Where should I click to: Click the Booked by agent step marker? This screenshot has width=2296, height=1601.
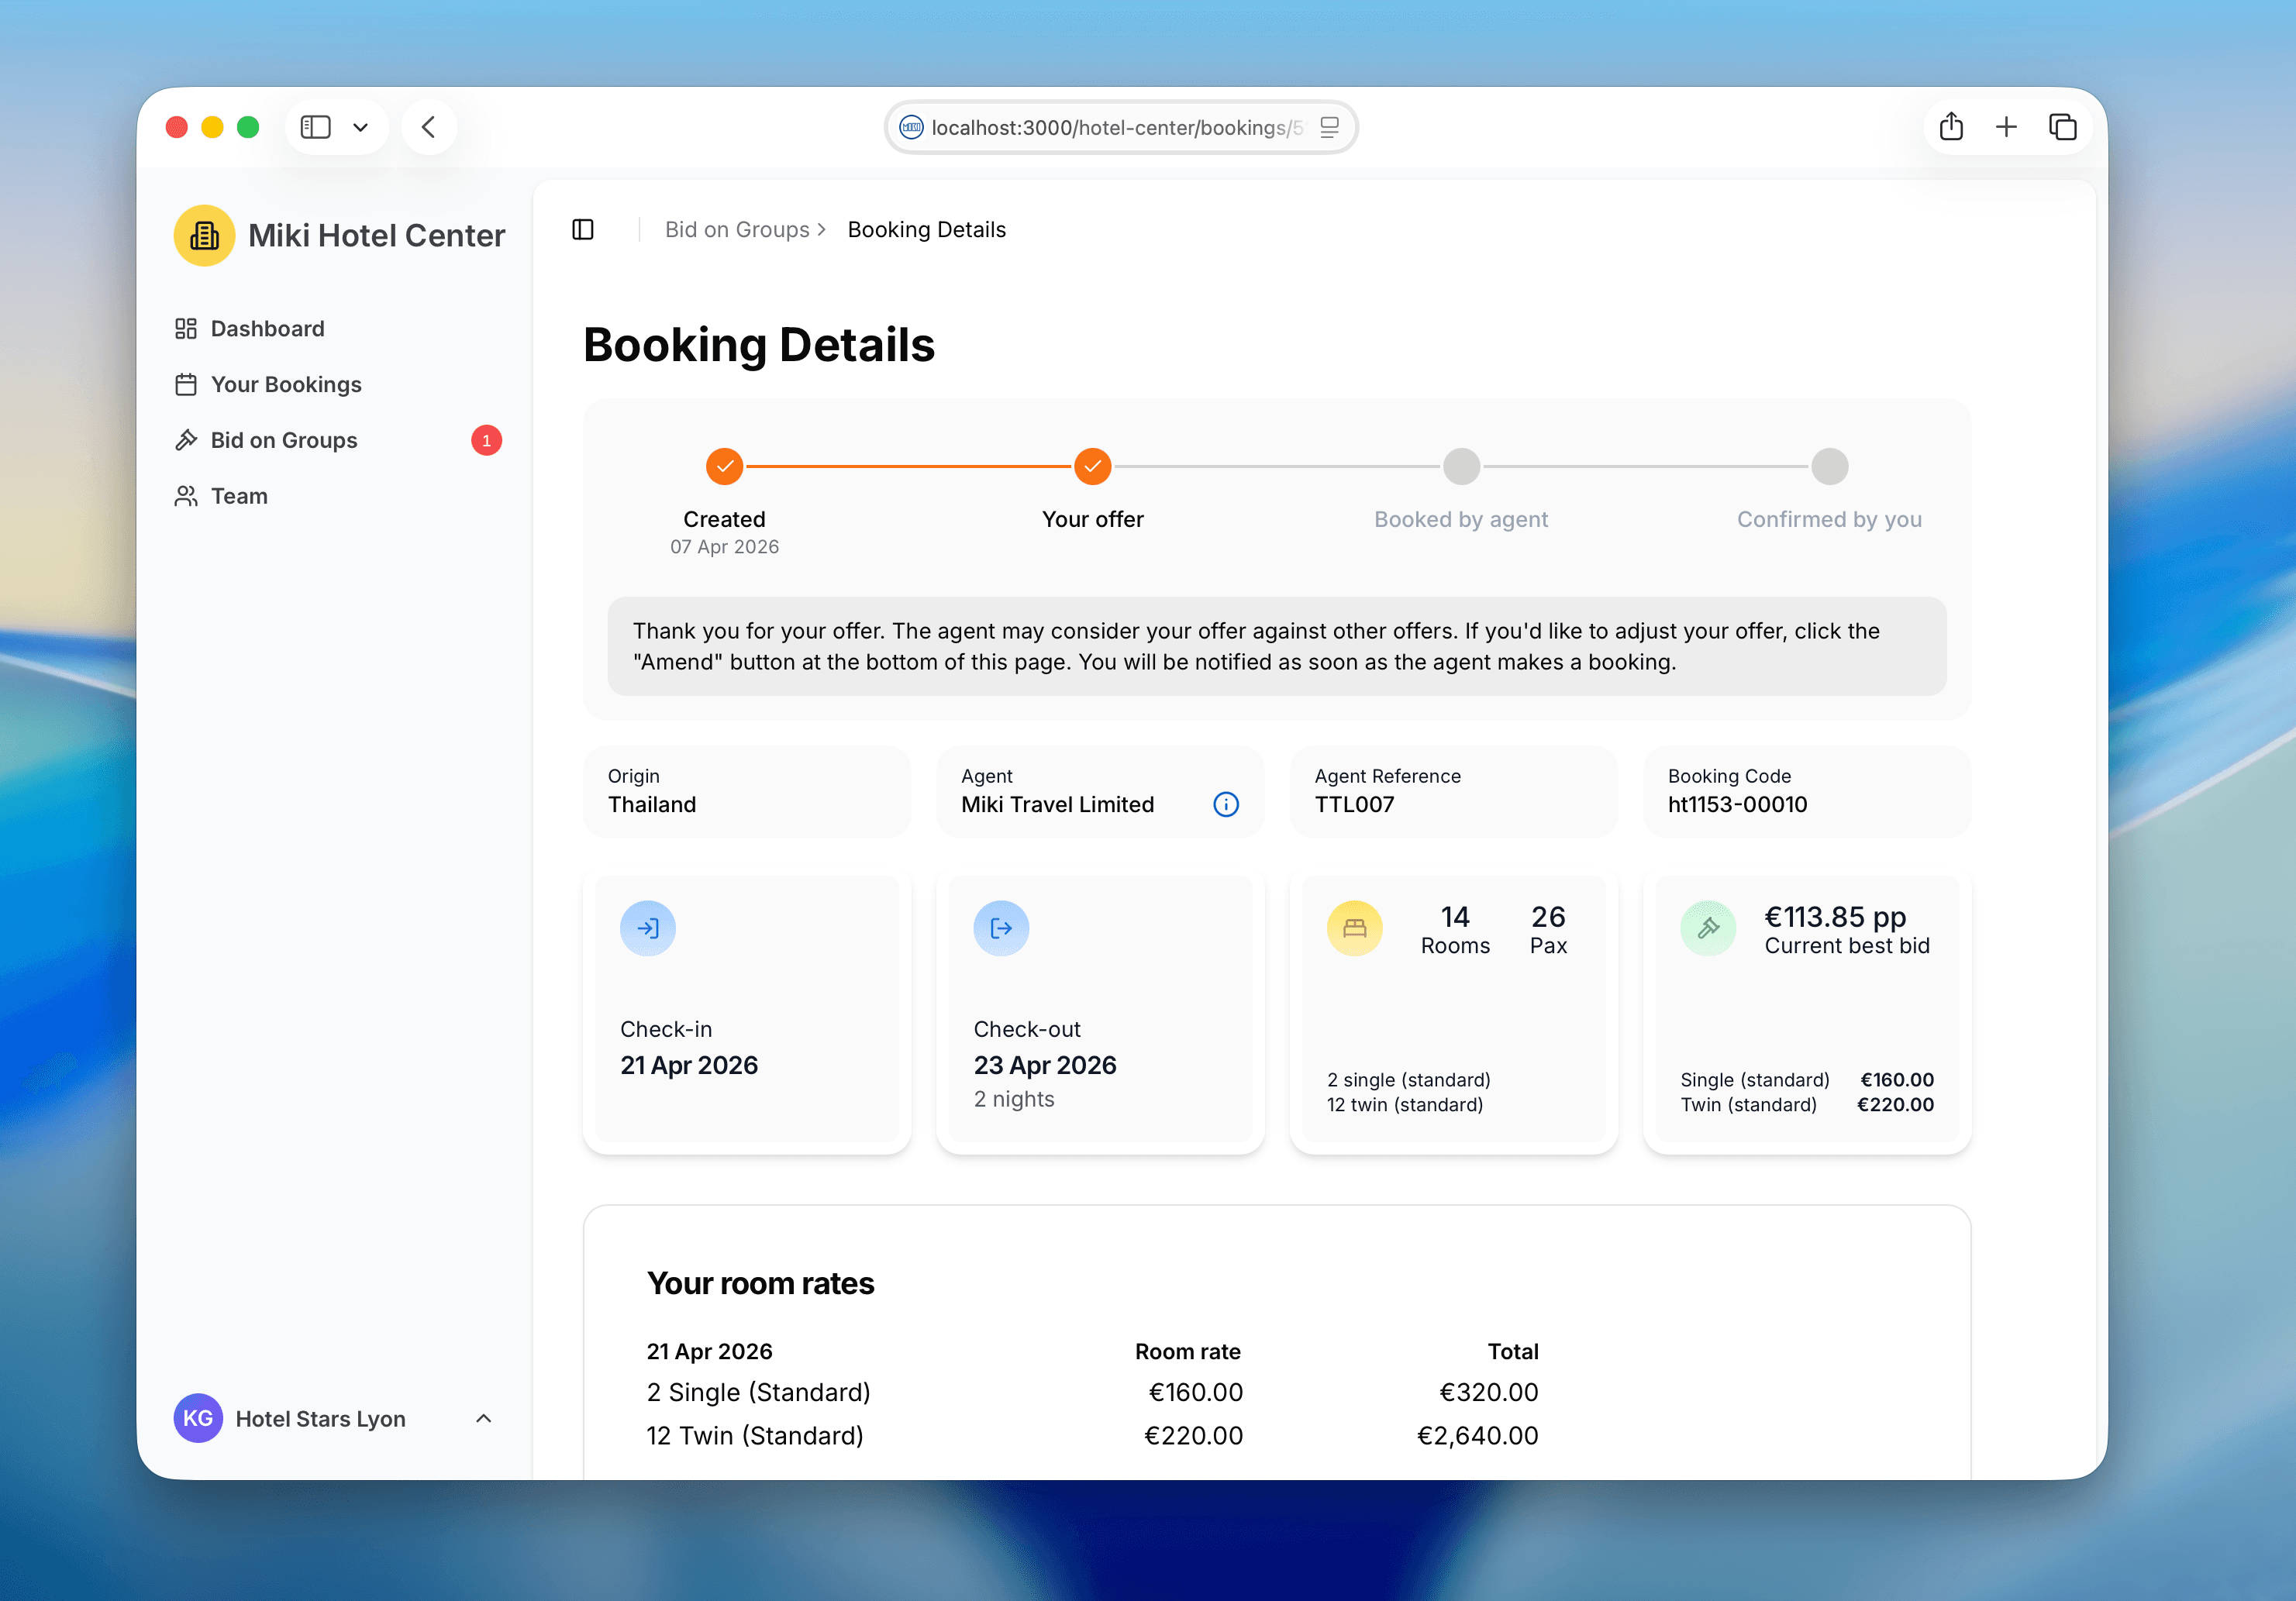(1461, 466)
